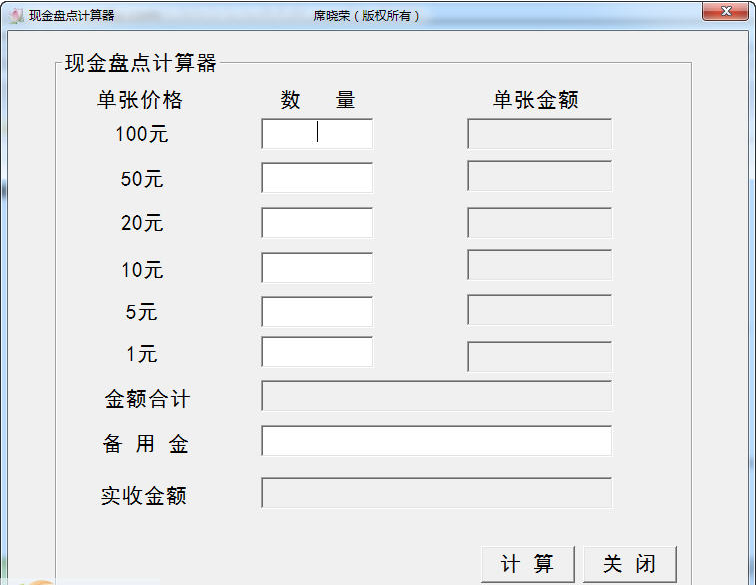This screenshot has width=756, height=585.
Task: Click the 50元 label
Action: pos(142,179)
